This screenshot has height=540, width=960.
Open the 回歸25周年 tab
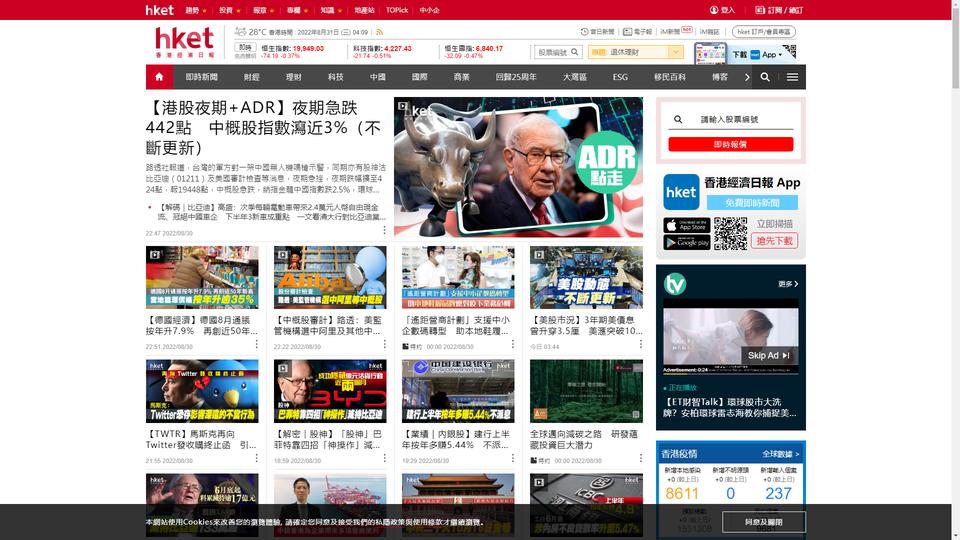516,77
